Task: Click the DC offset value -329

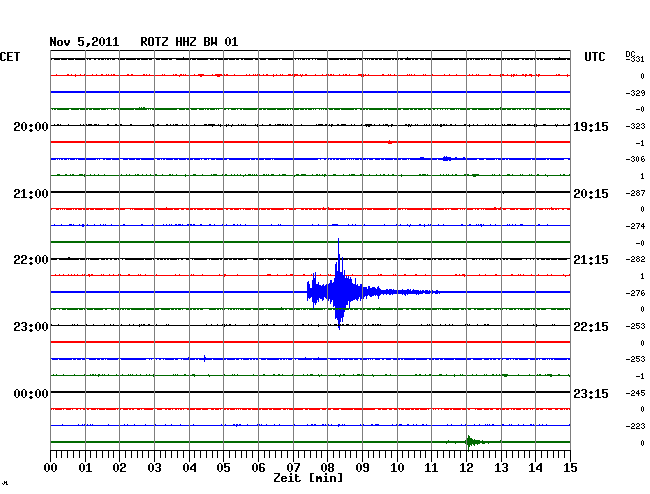Action: click(x=635, y=93)
